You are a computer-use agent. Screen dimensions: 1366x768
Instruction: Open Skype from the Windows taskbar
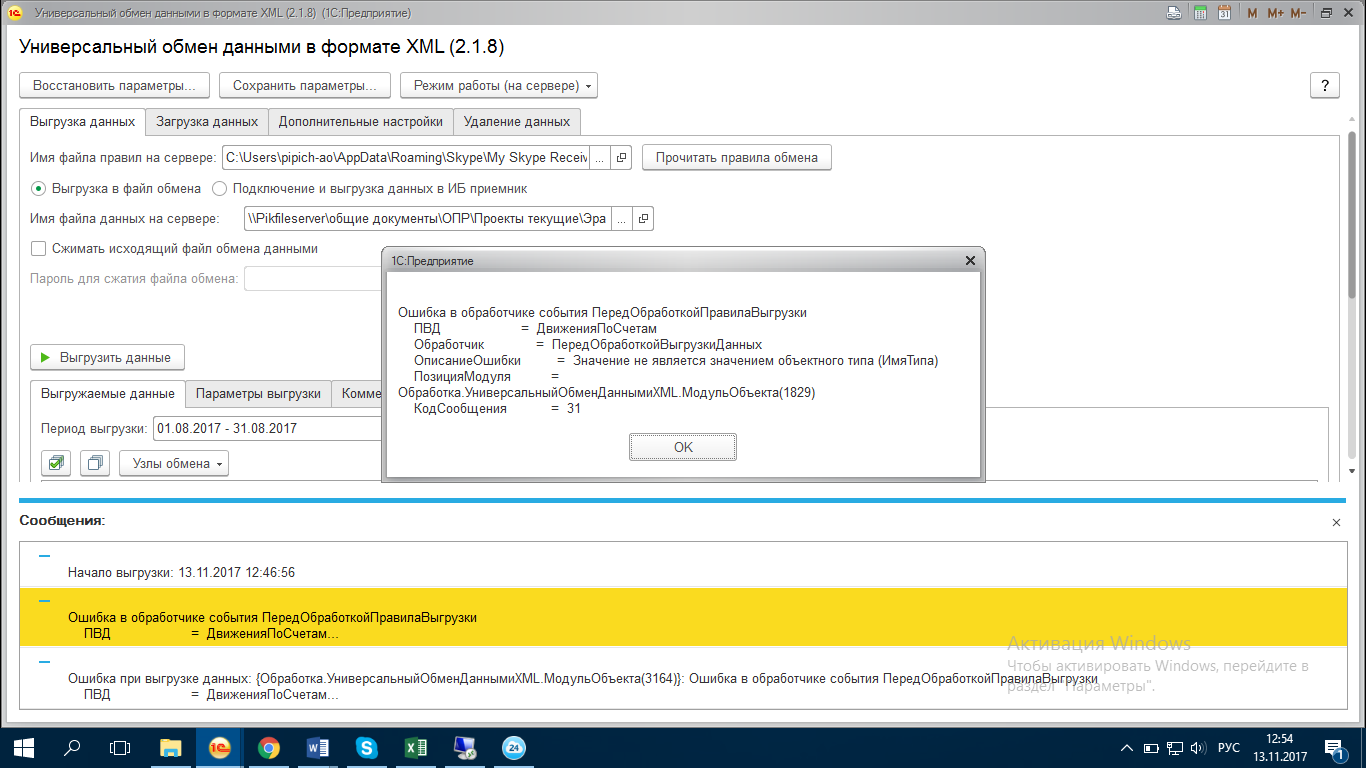pos(366,747)
